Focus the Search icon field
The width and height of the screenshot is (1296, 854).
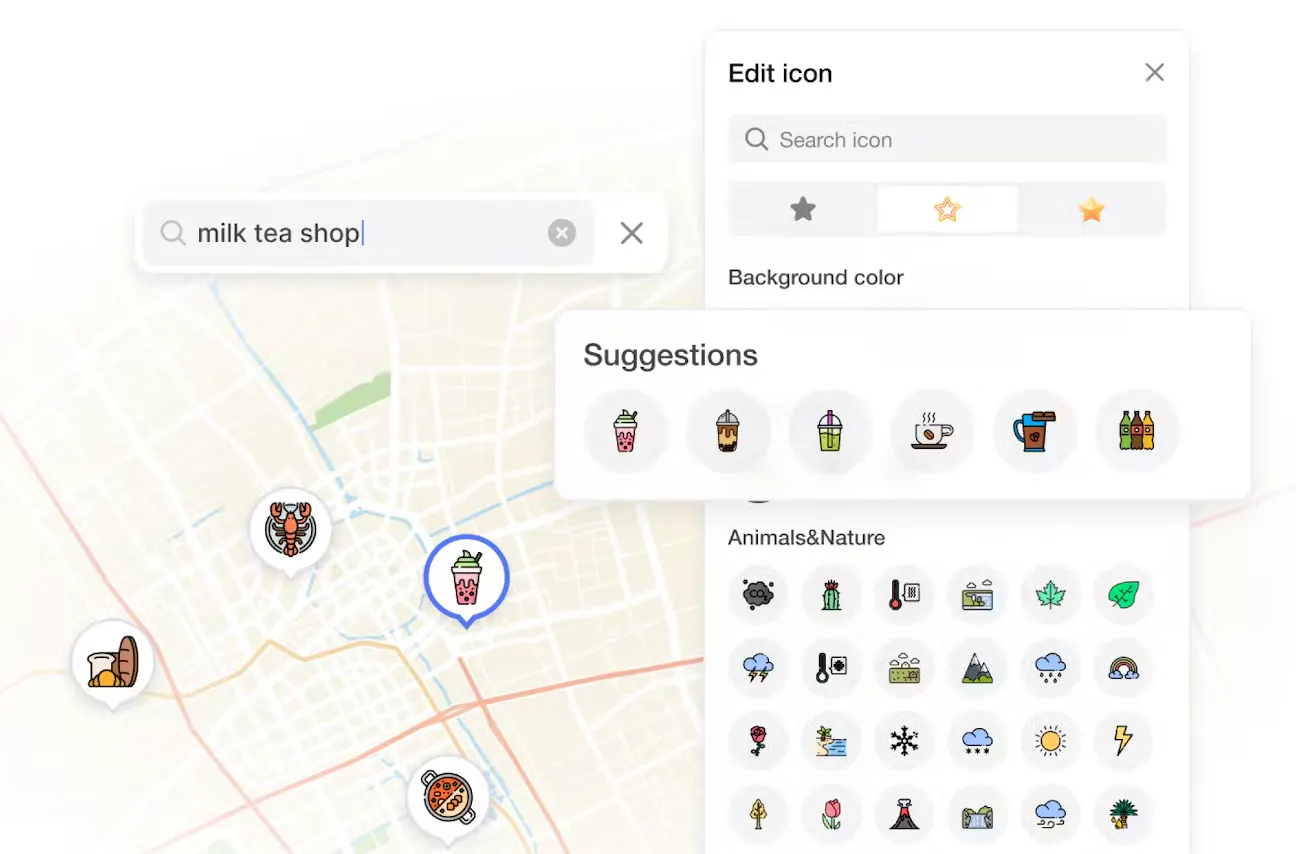[947, 139]
